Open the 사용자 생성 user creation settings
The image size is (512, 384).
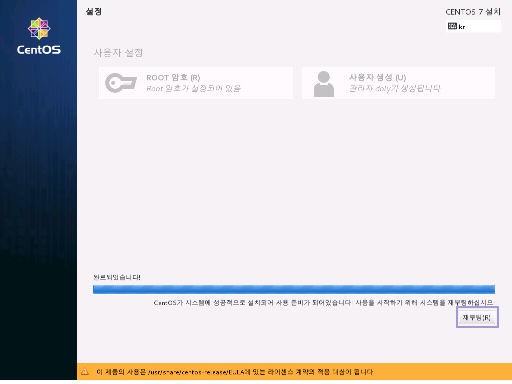coord(398,83)
